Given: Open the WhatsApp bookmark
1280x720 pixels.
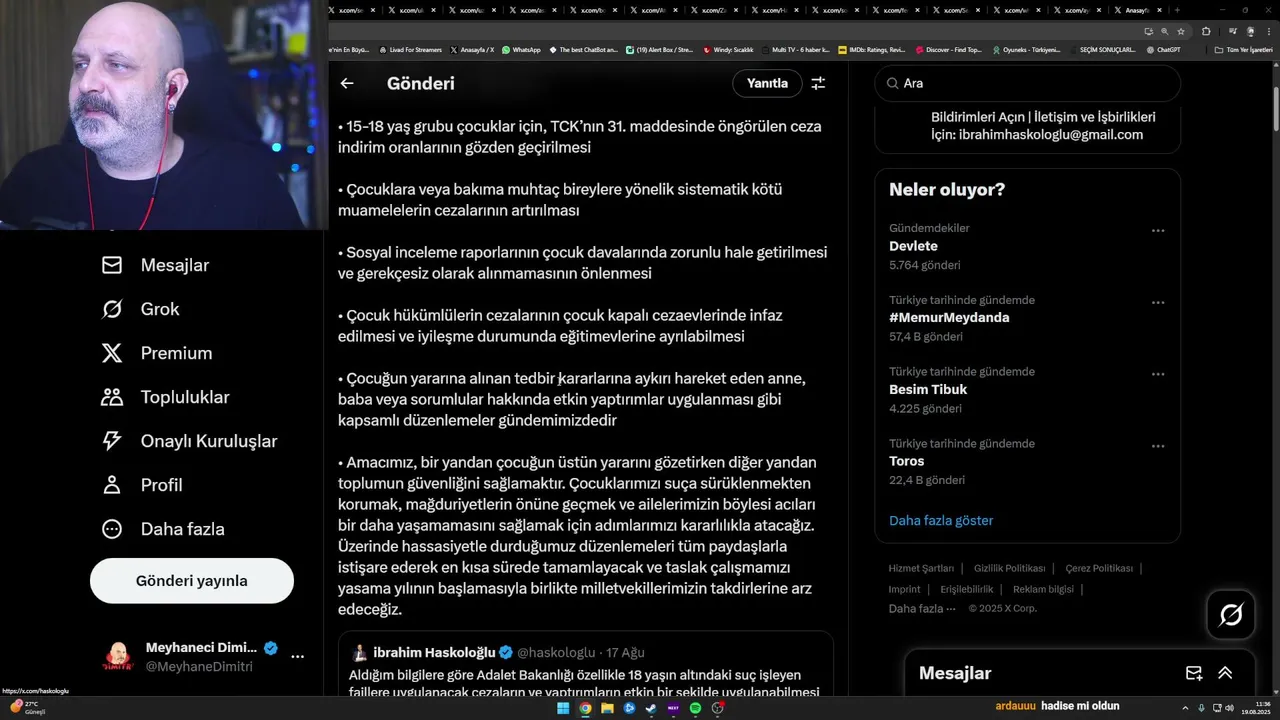Looking at the screenshot, I should point(521,49).
